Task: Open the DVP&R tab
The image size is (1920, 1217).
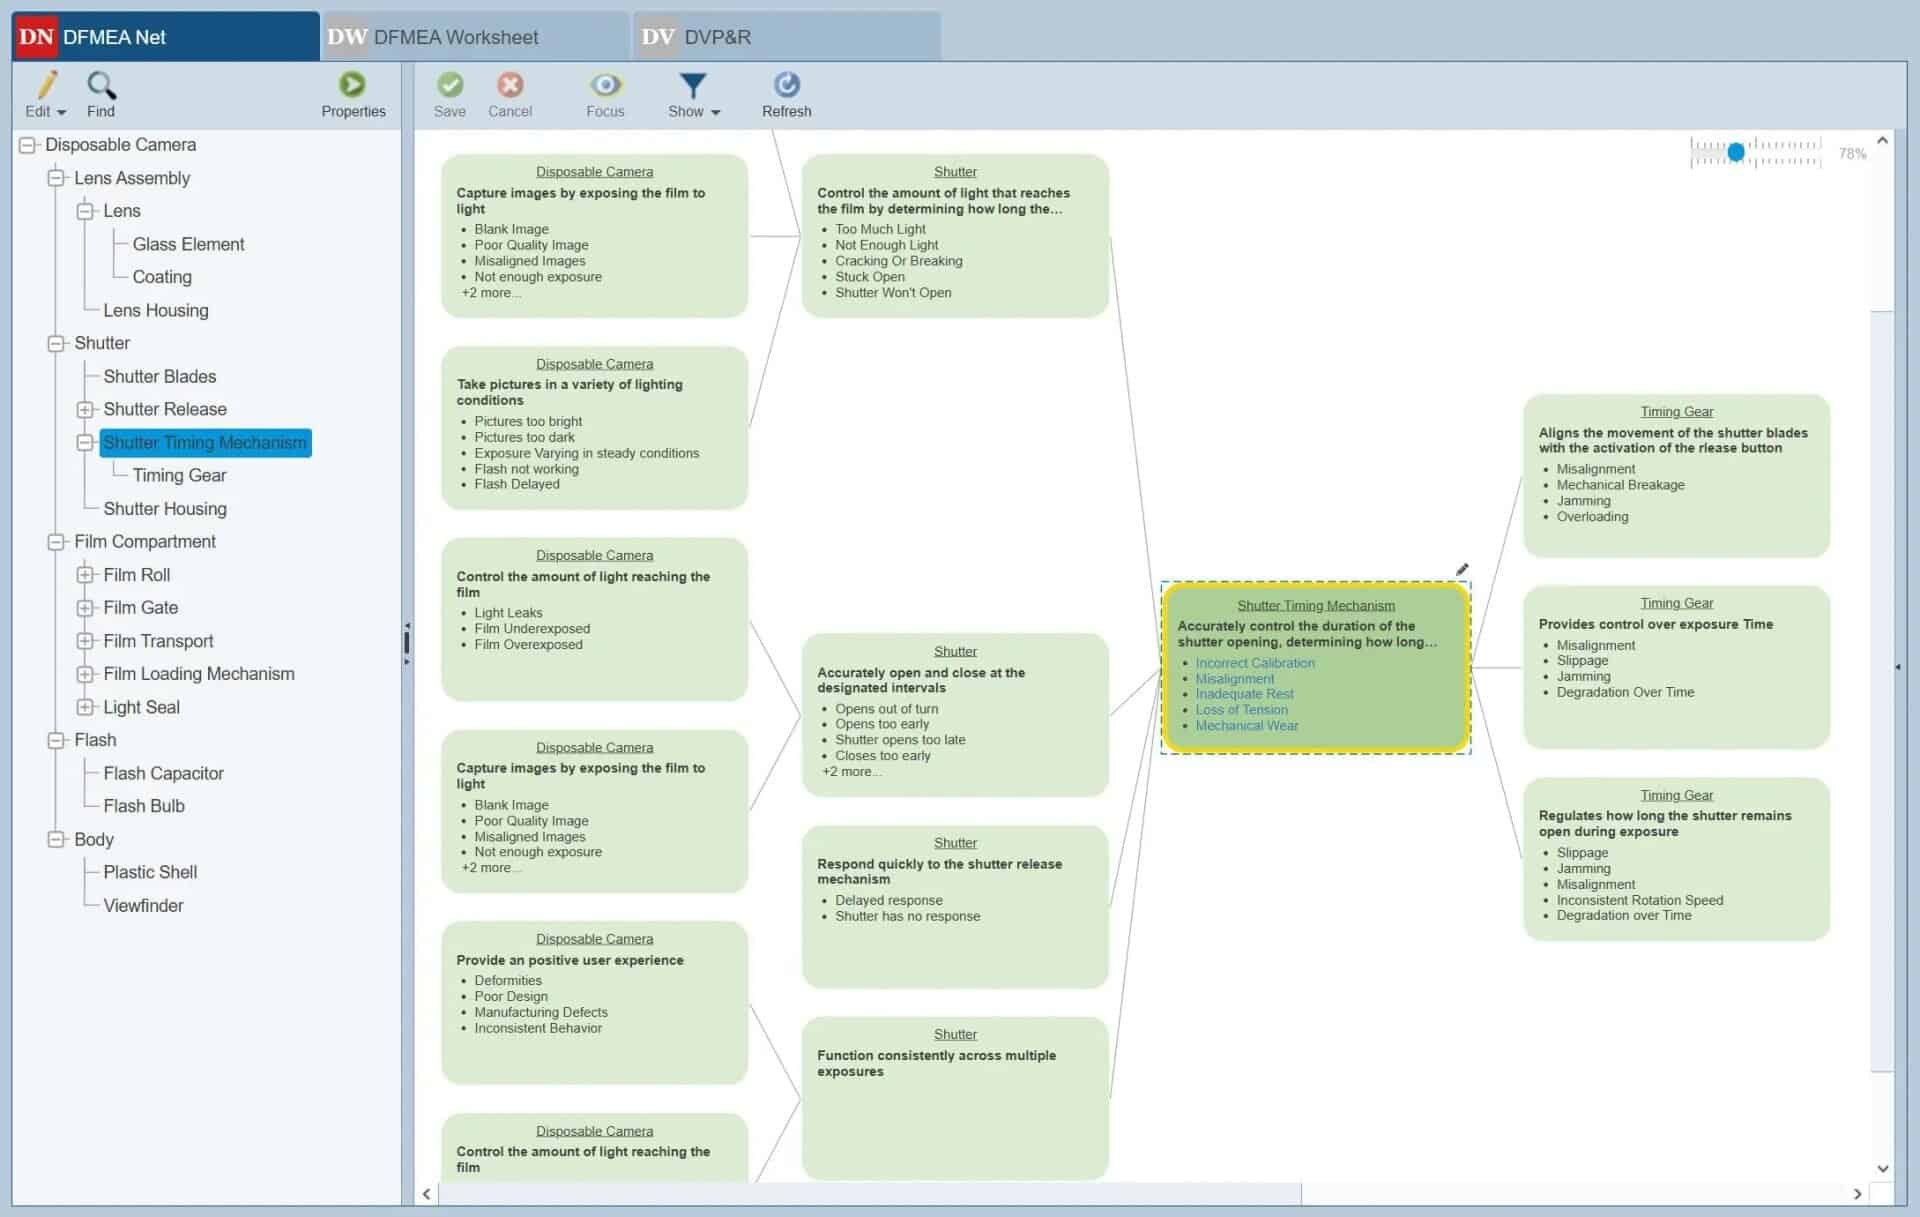Action: pos(717,37)
